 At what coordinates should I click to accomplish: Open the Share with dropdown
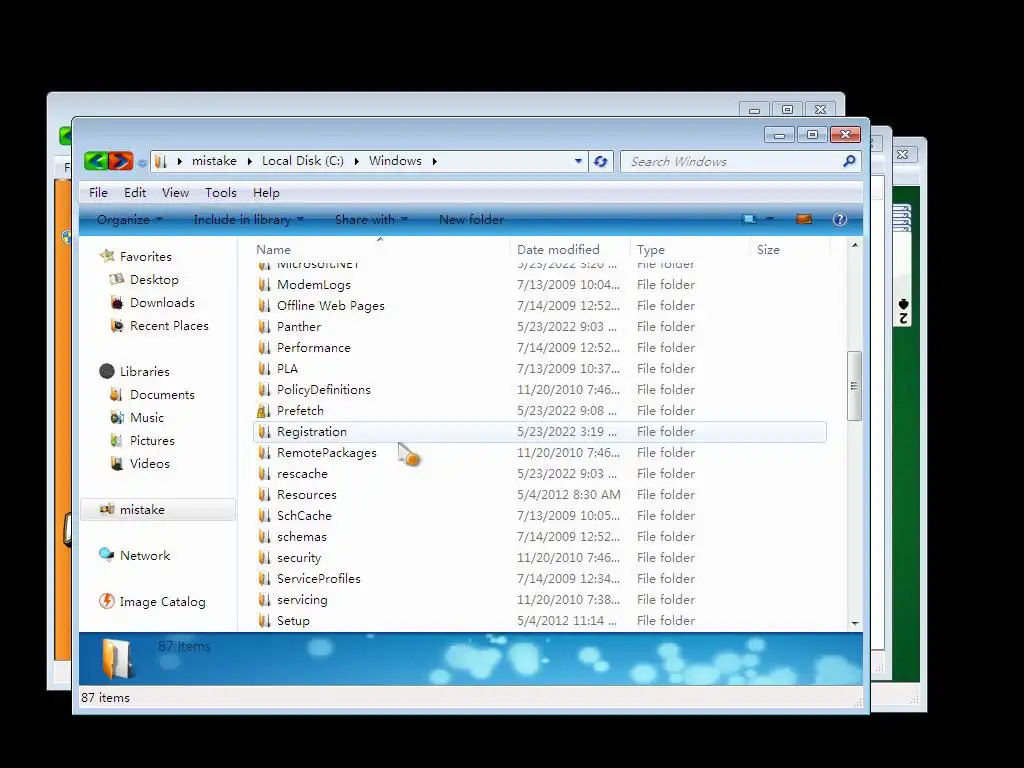click(x=371, y=219)
